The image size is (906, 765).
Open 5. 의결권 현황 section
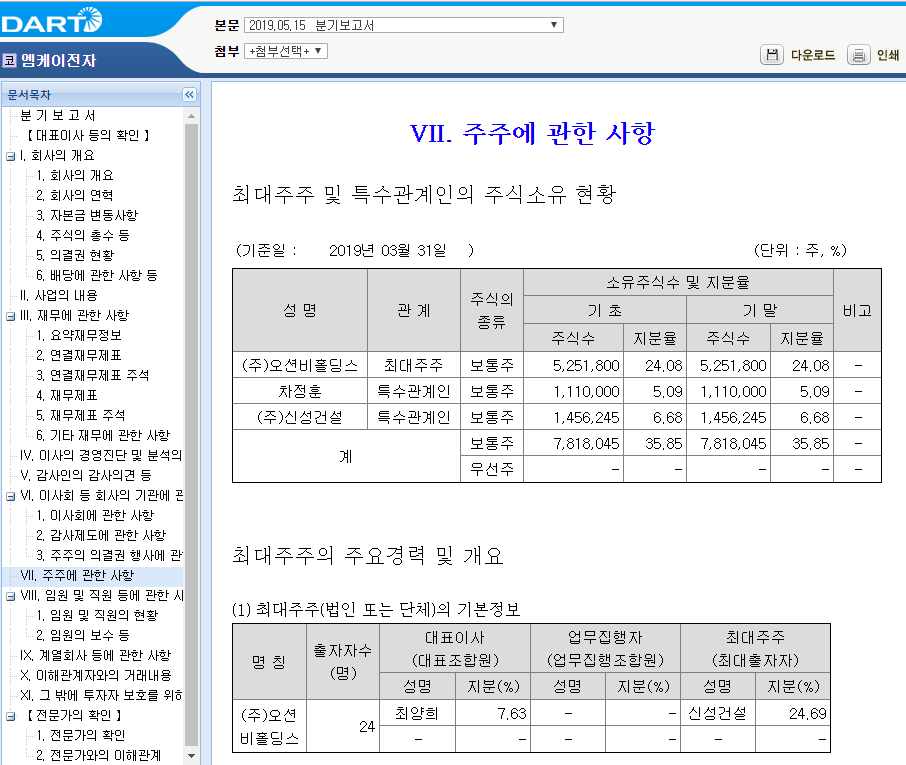point(75,255)
